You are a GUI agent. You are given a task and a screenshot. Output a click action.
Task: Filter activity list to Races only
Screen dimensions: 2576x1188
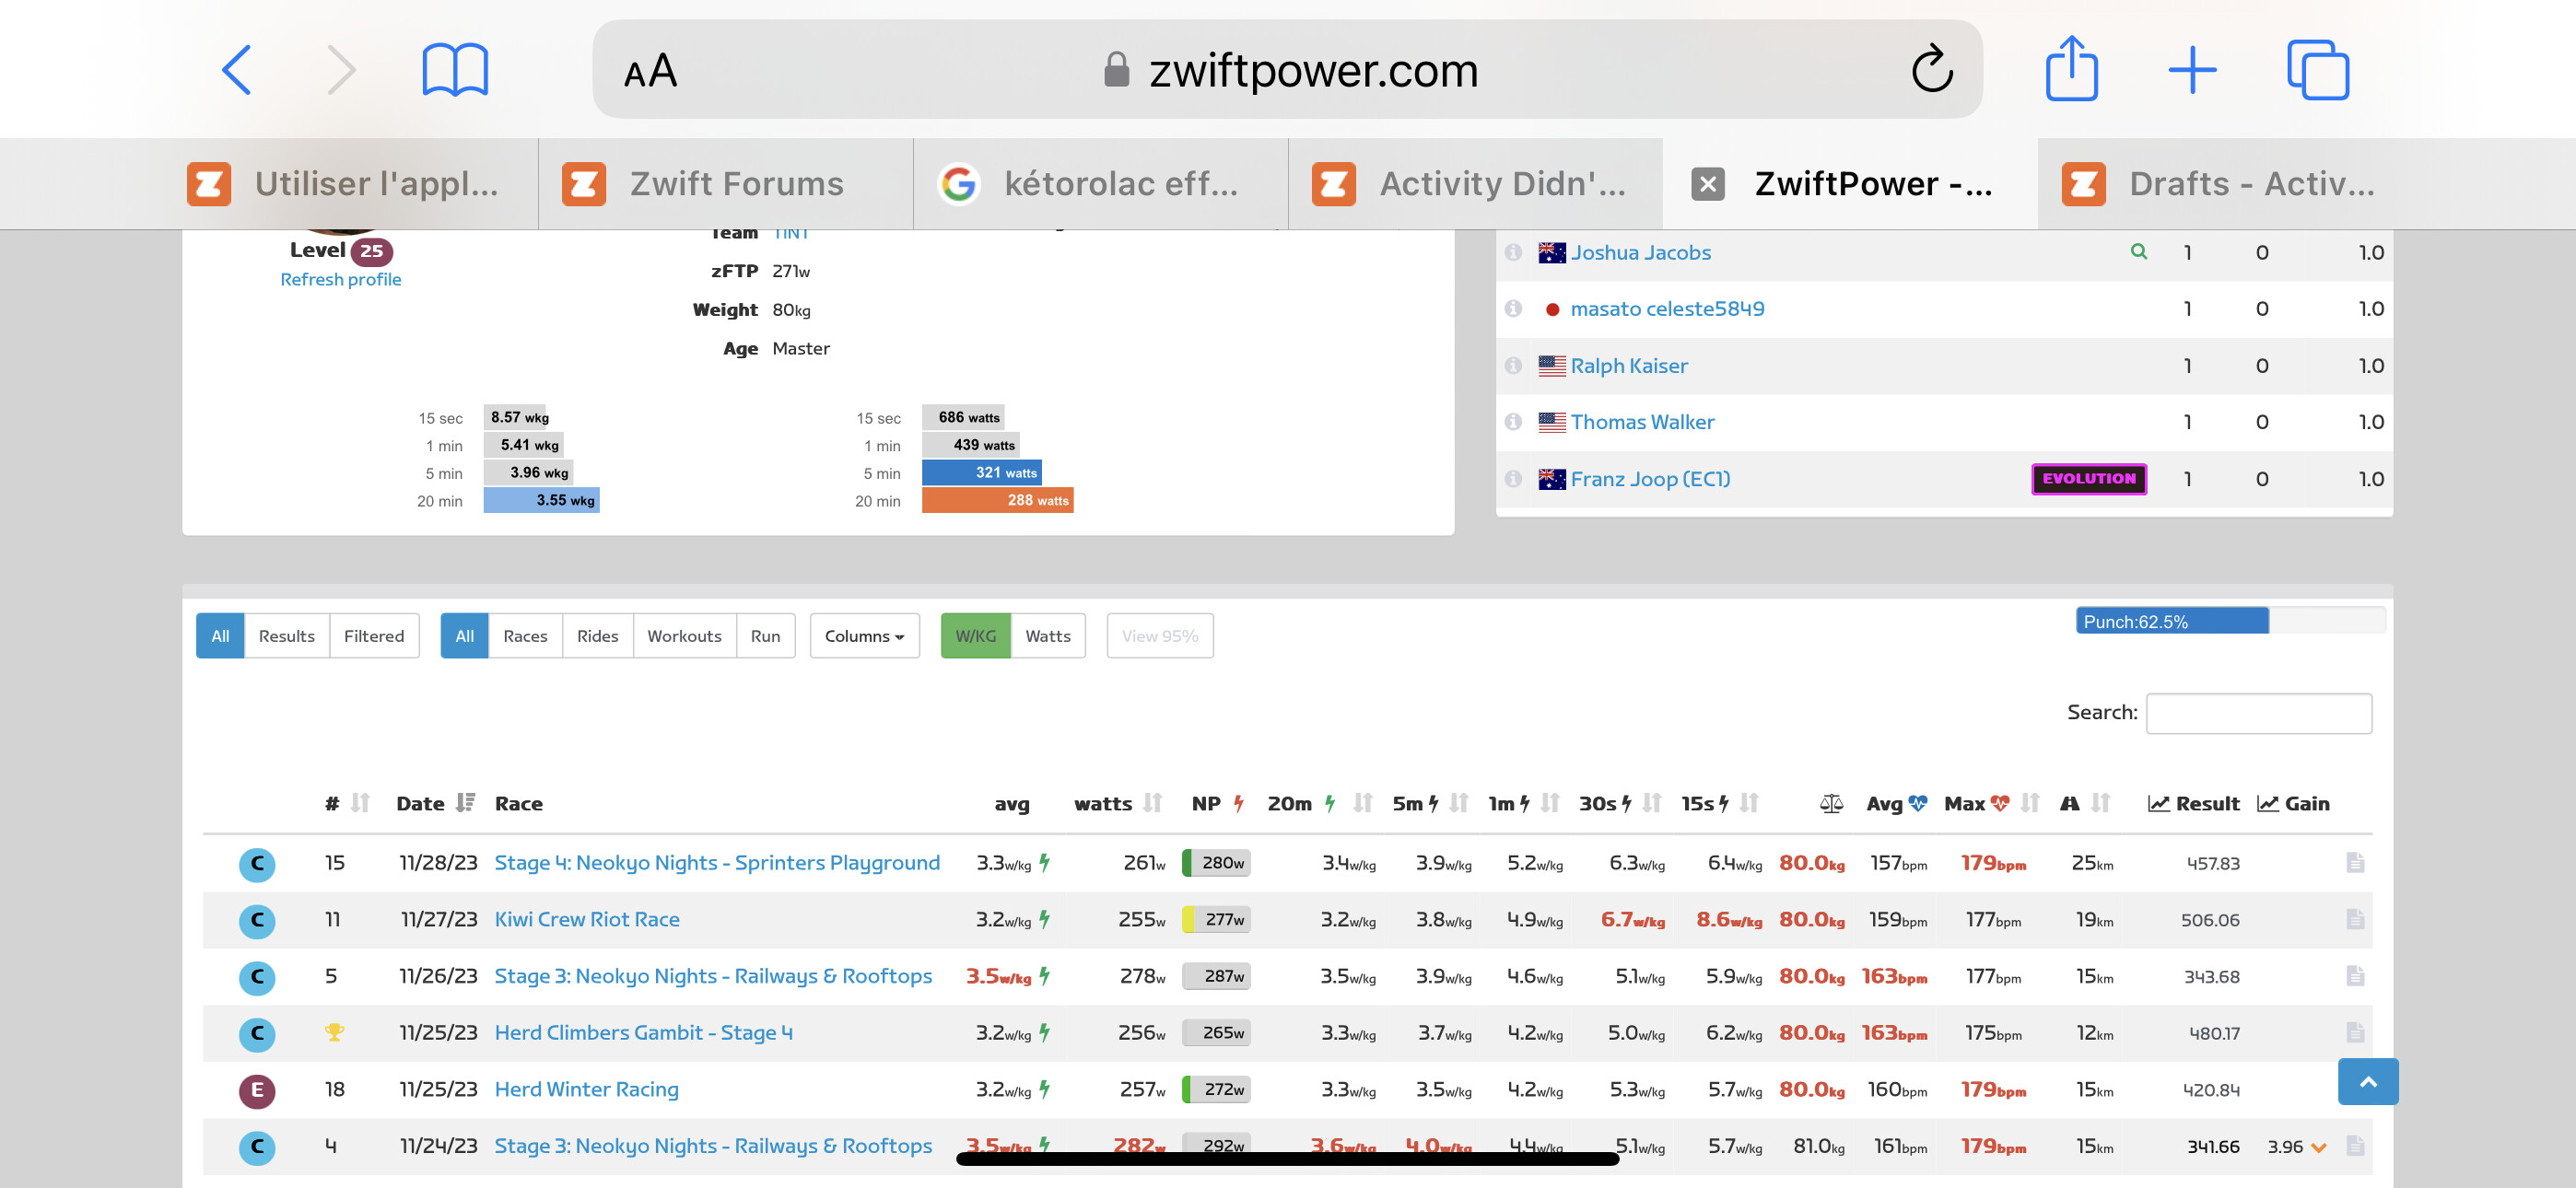point(524,636)
